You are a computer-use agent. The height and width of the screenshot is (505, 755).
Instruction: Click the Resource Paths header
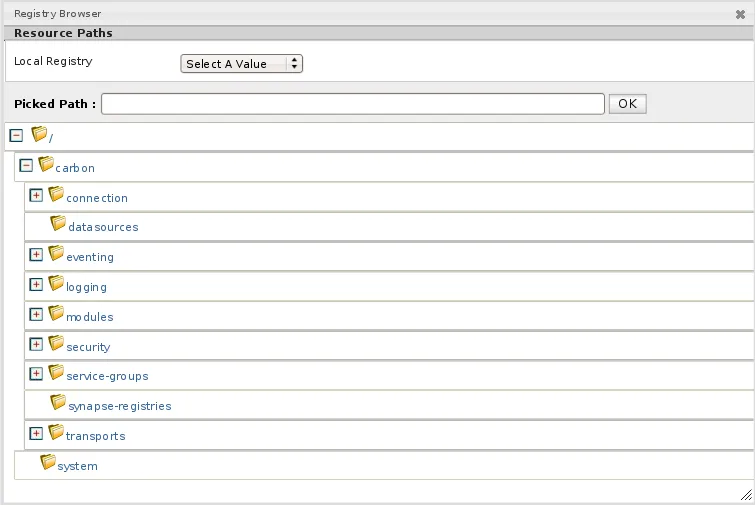point(63,33)
